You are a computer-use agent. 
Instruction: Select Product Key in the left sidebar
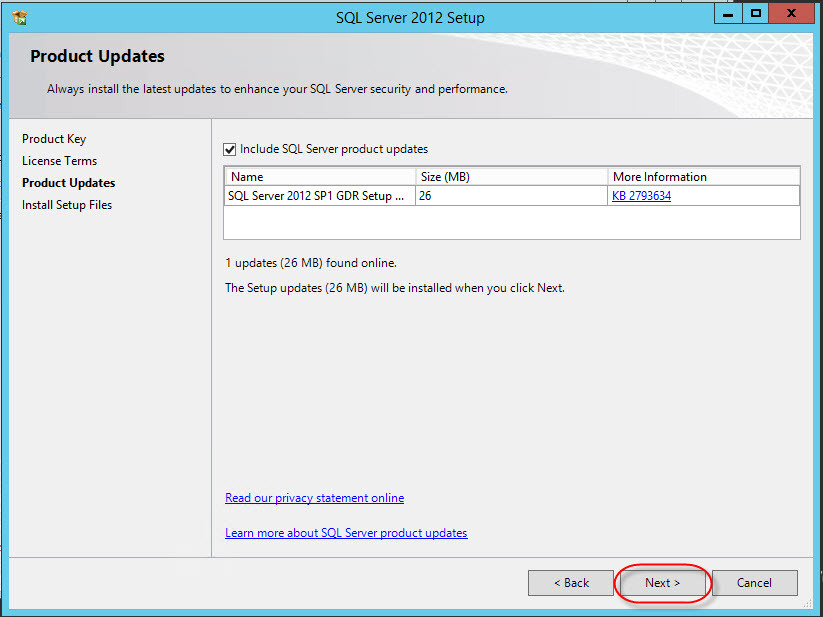53,138
